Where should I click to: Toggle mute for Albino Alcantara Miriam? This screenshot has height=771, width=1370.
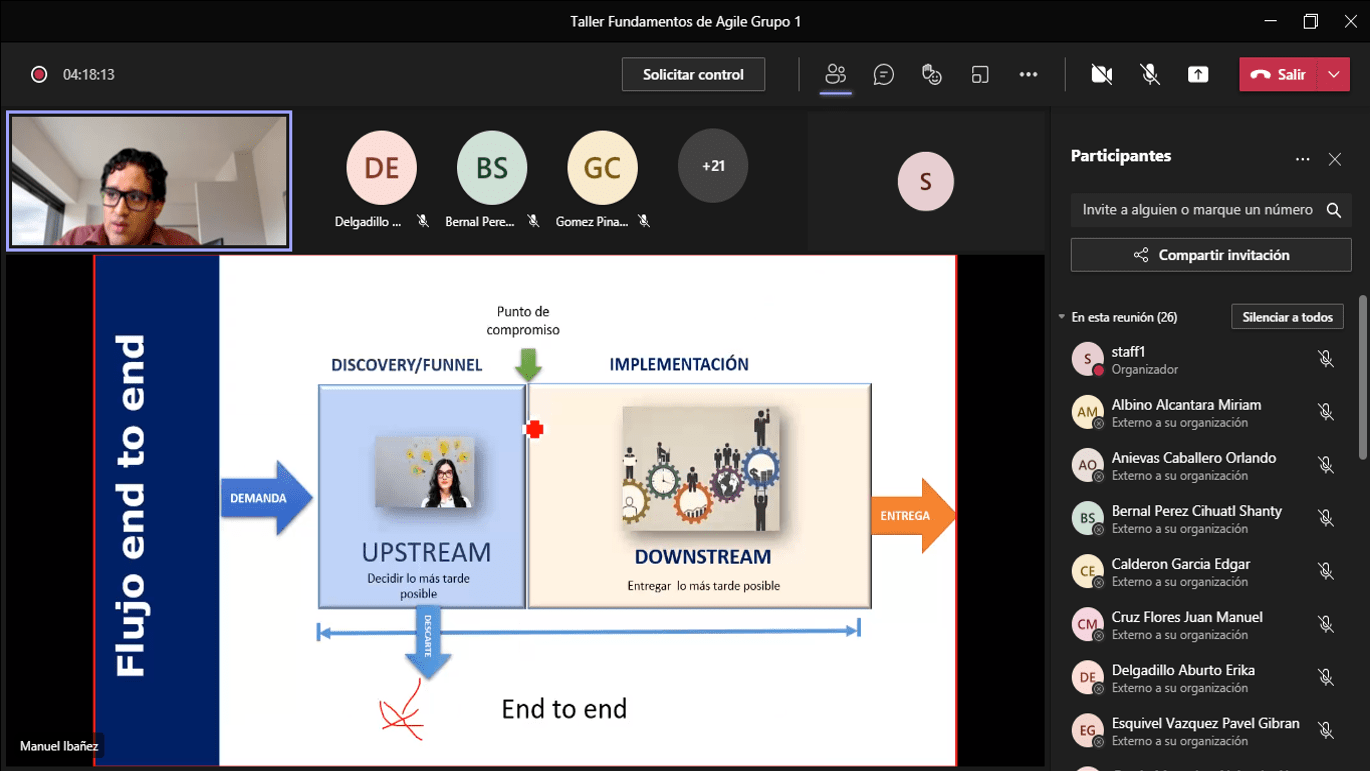(x=1325, y=412)
